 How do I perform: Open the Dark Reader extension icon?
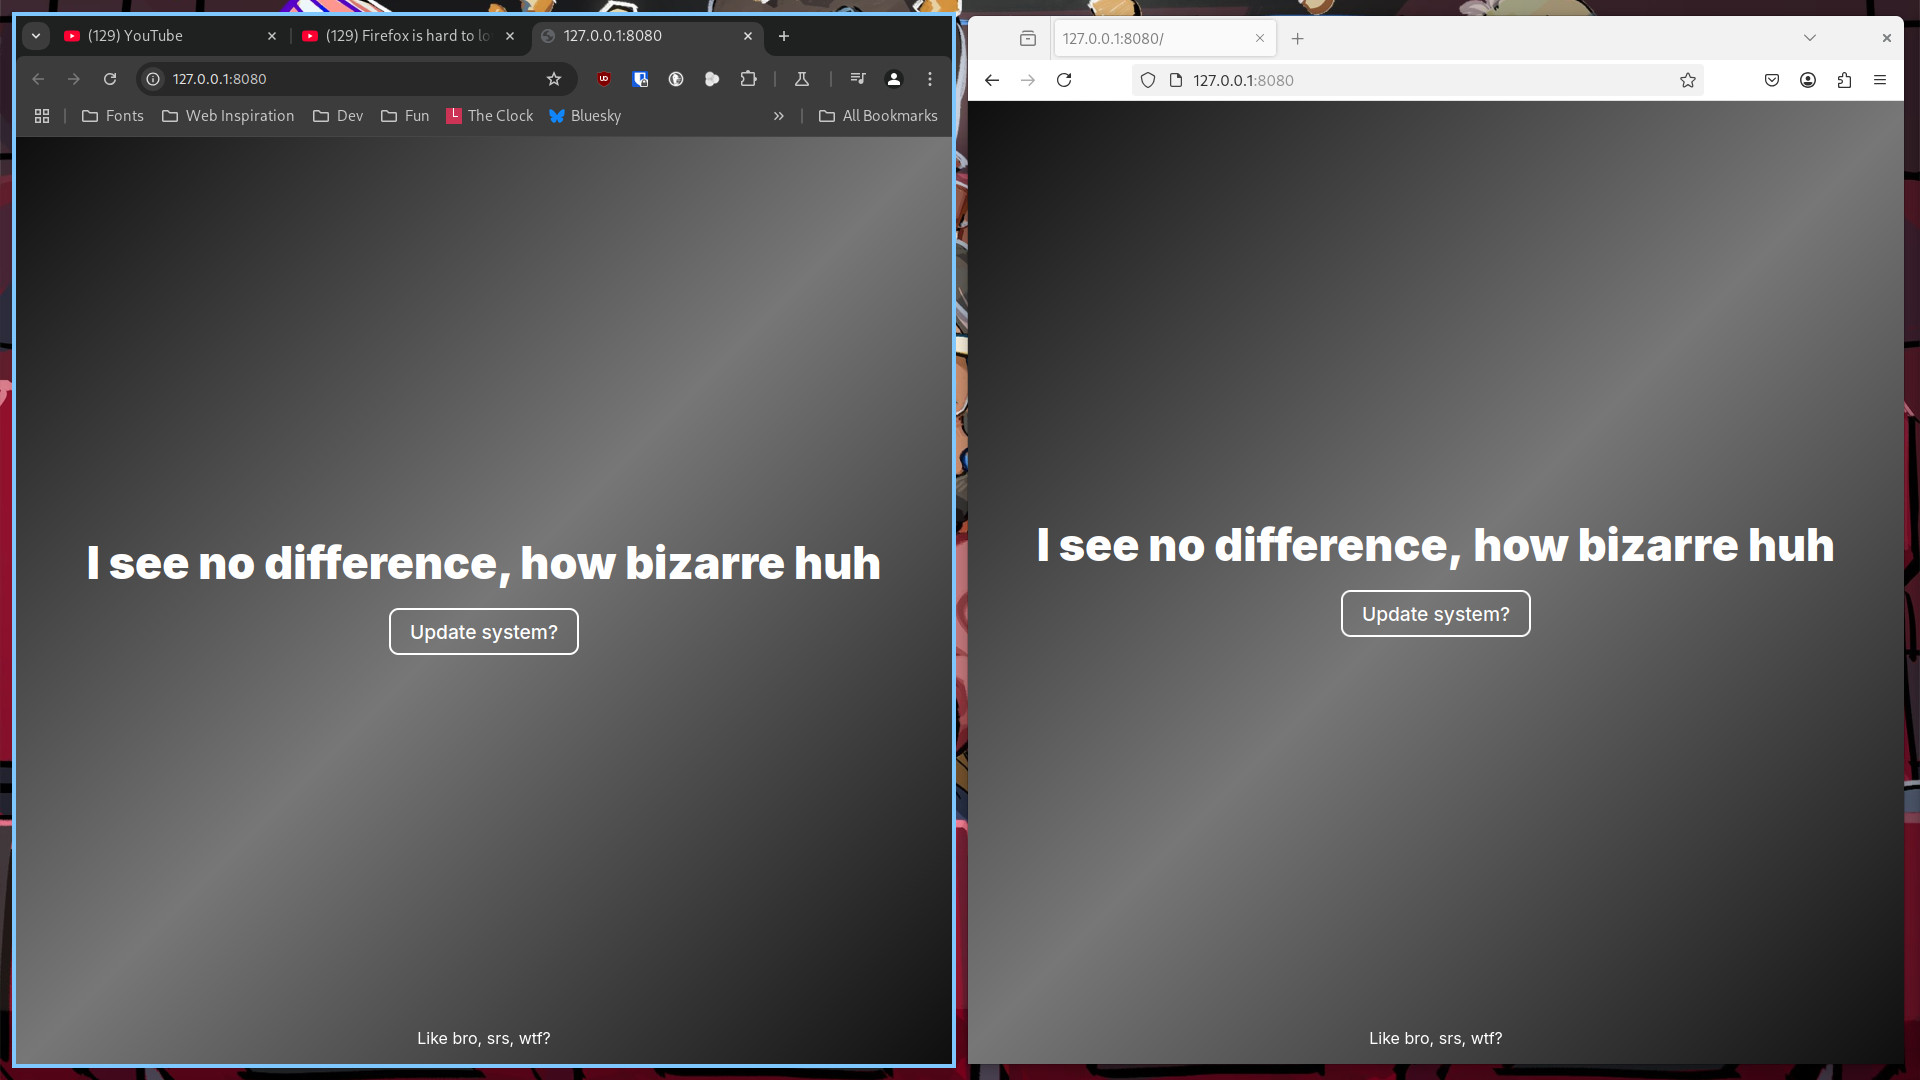676,79
